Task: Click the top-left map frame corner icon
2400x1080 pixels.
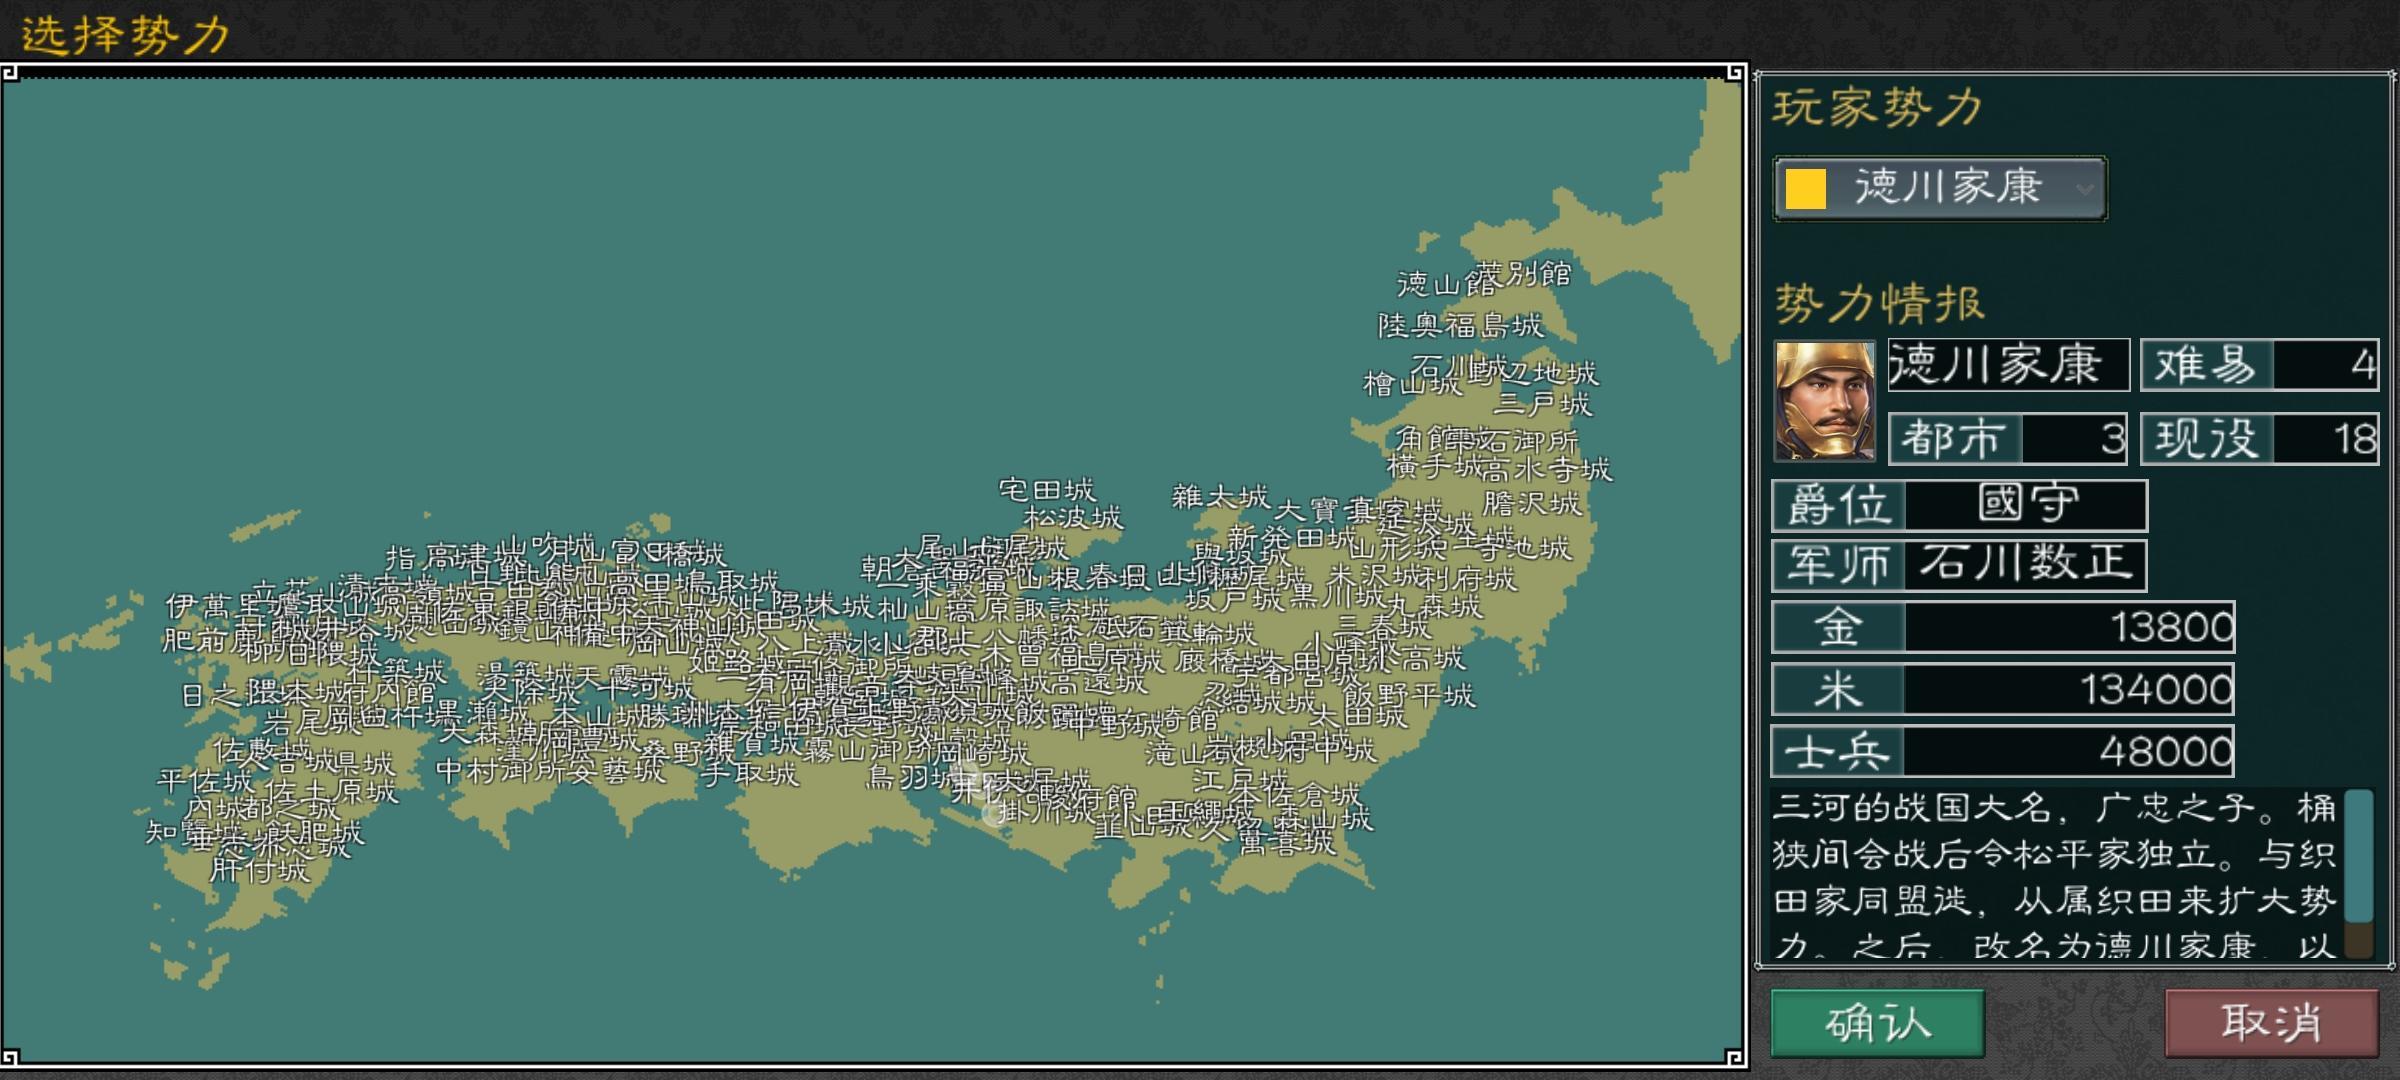Action: (x=10, y=73)
